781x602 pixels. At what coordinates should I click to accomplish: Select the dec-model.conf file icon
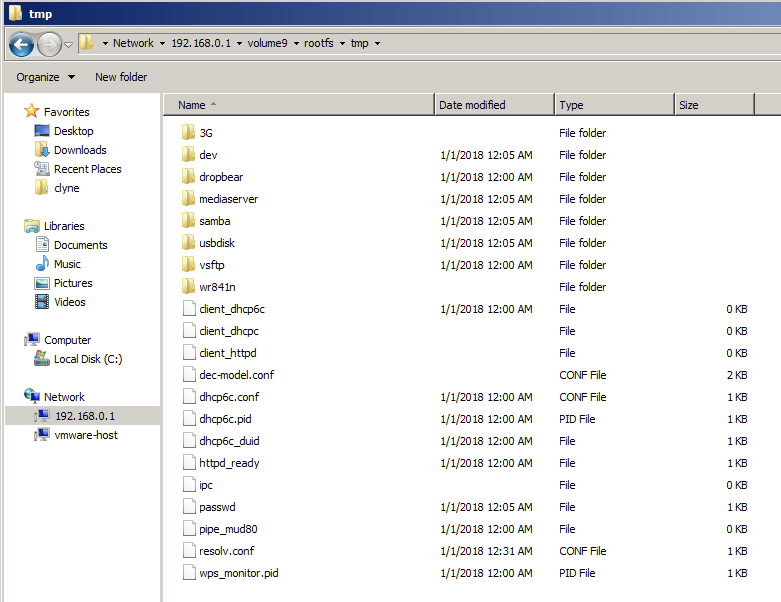coord(189,374)
